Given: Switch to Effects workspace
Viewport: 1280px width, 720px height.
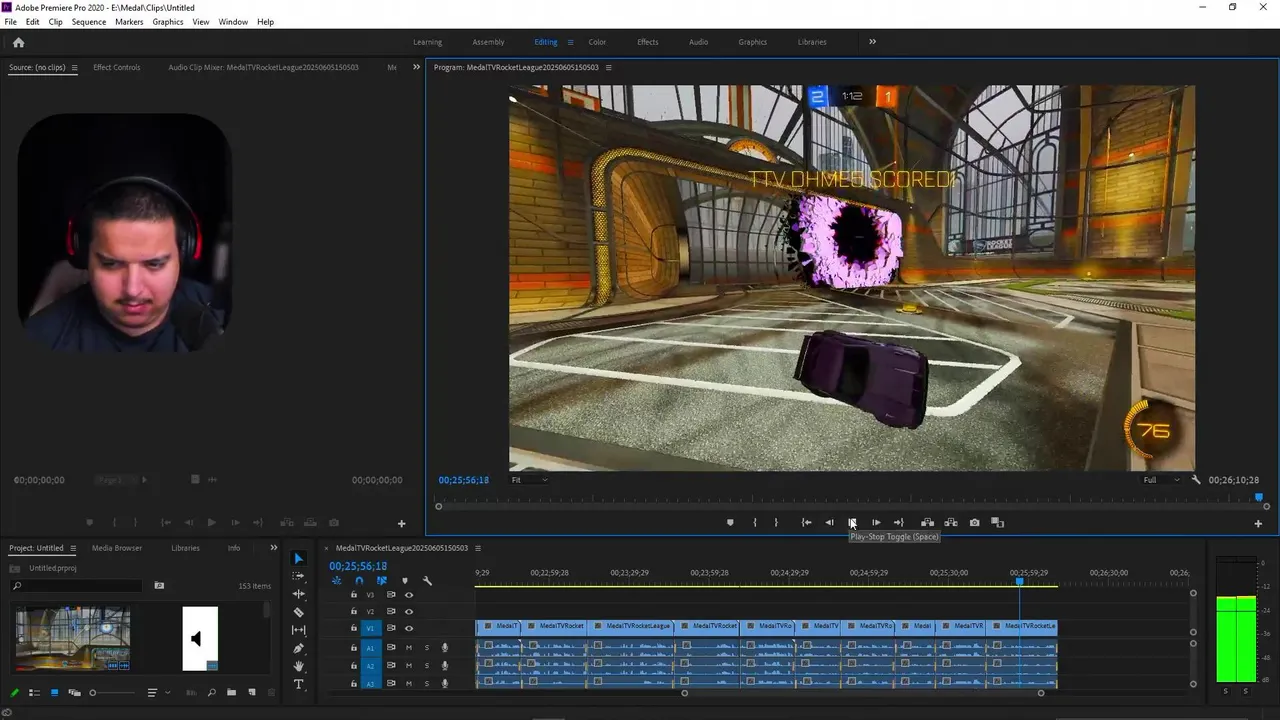Looking at the screenshot, I should coord(648,42).
